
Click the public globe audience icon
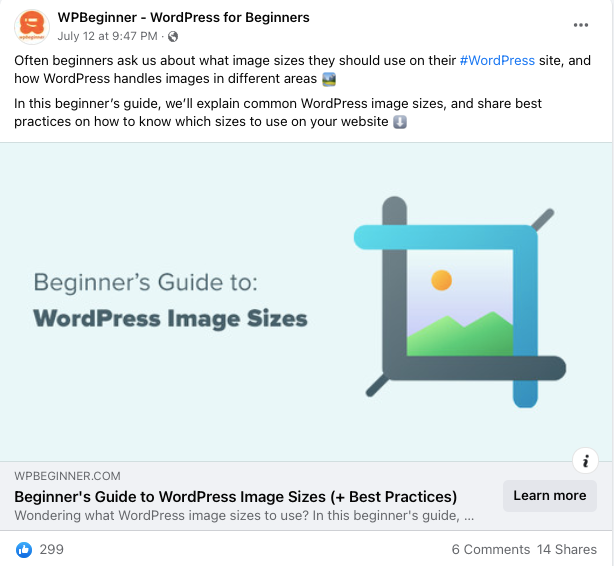tap(173, 36)
